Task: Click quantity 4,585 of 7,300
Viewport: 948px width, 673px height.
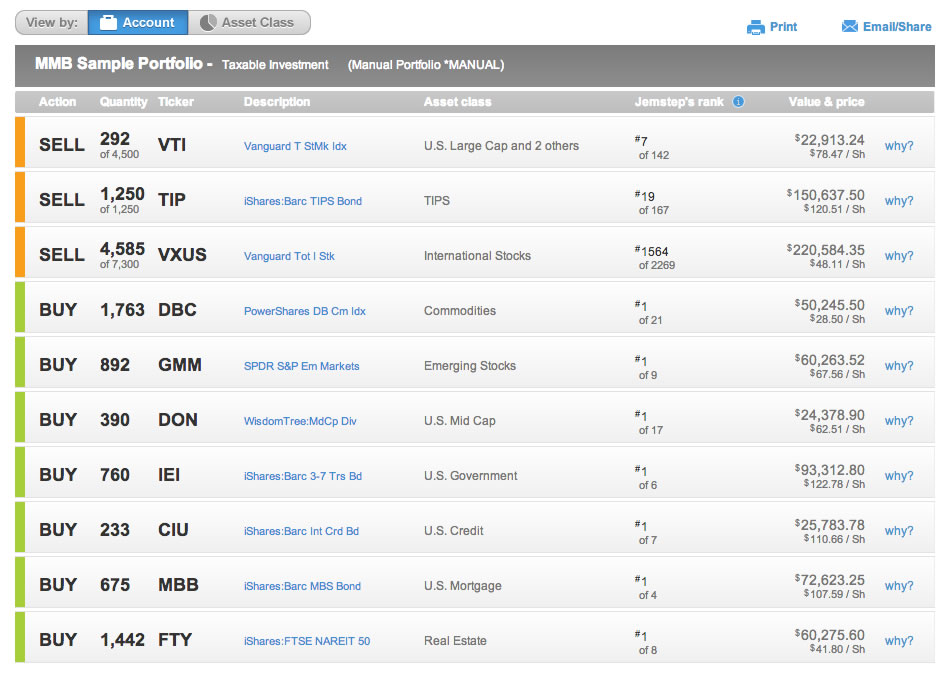Action: click(122, 255)
